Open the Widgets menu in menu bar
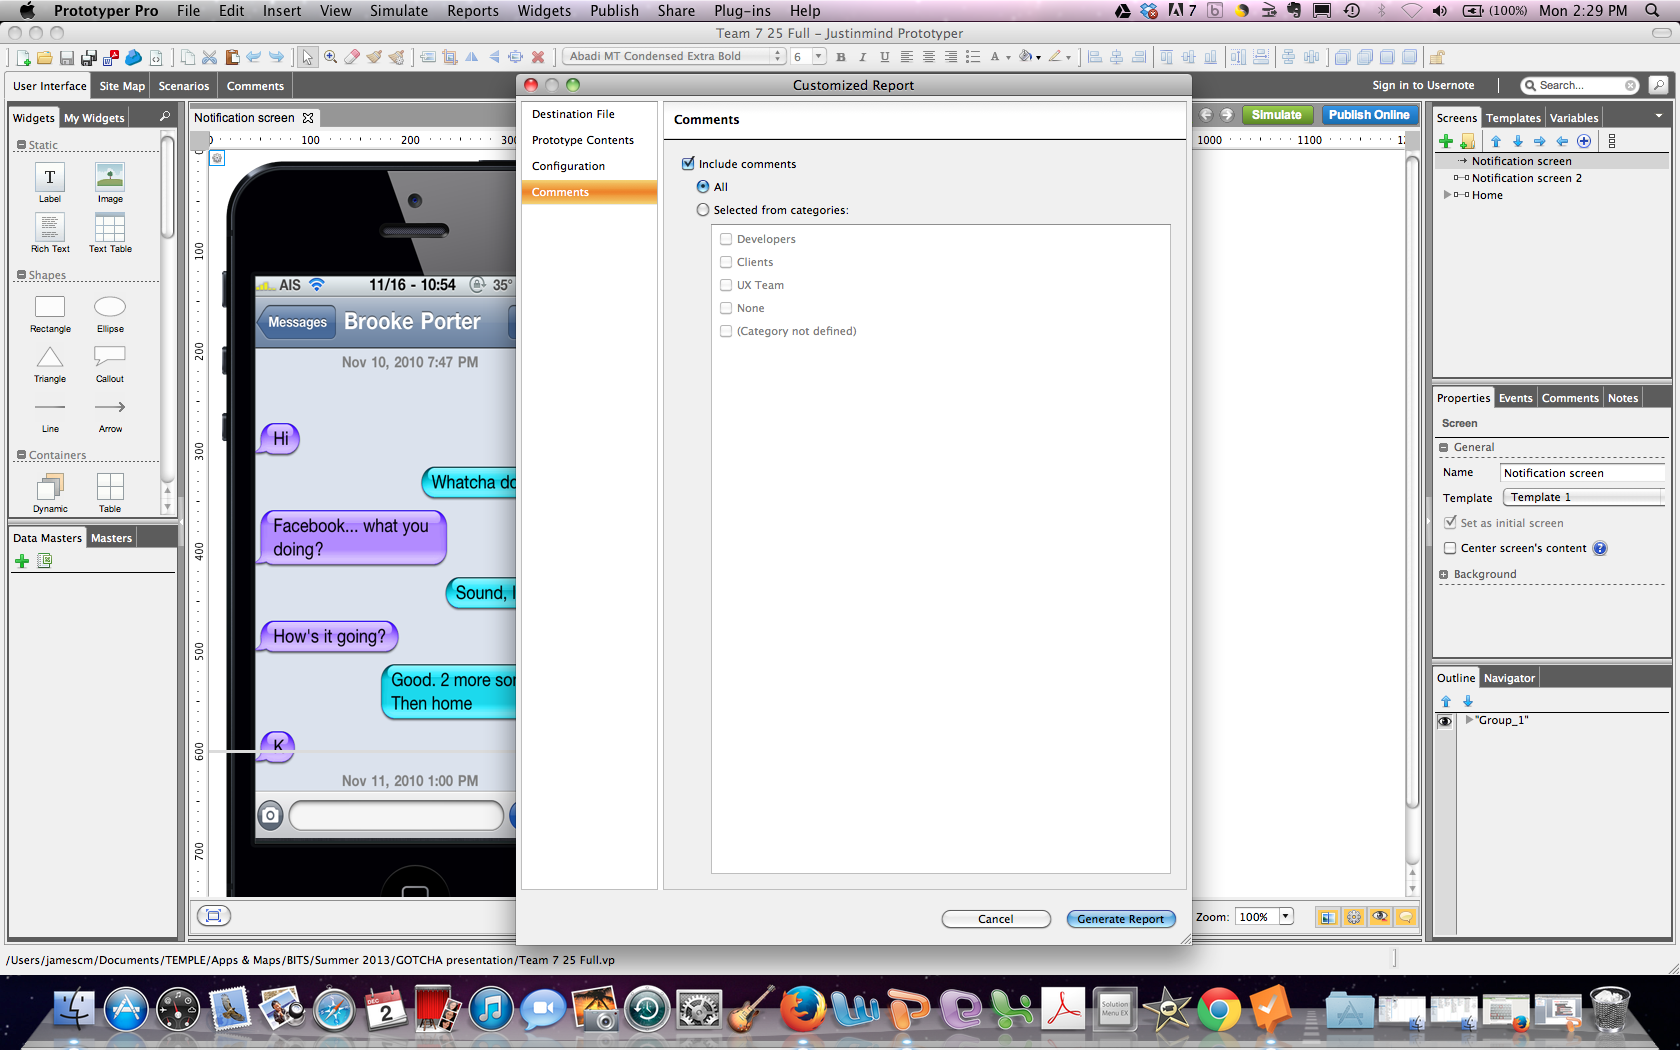The width and height of the screenshot is (1680, 1050). [544, 11]
